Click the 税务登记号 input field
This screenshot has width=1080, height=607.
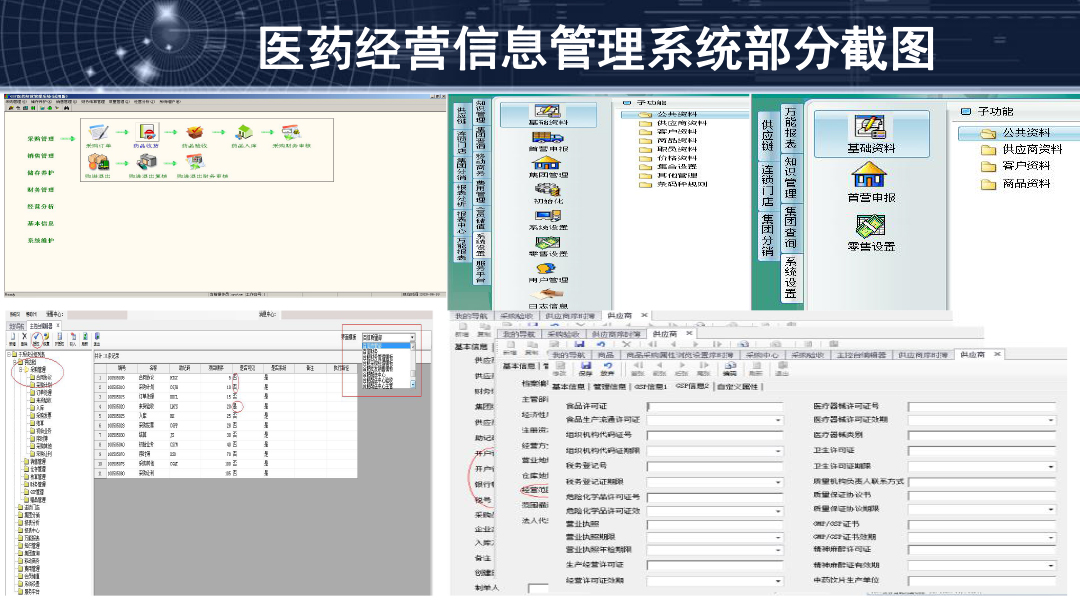coord(715,466)
